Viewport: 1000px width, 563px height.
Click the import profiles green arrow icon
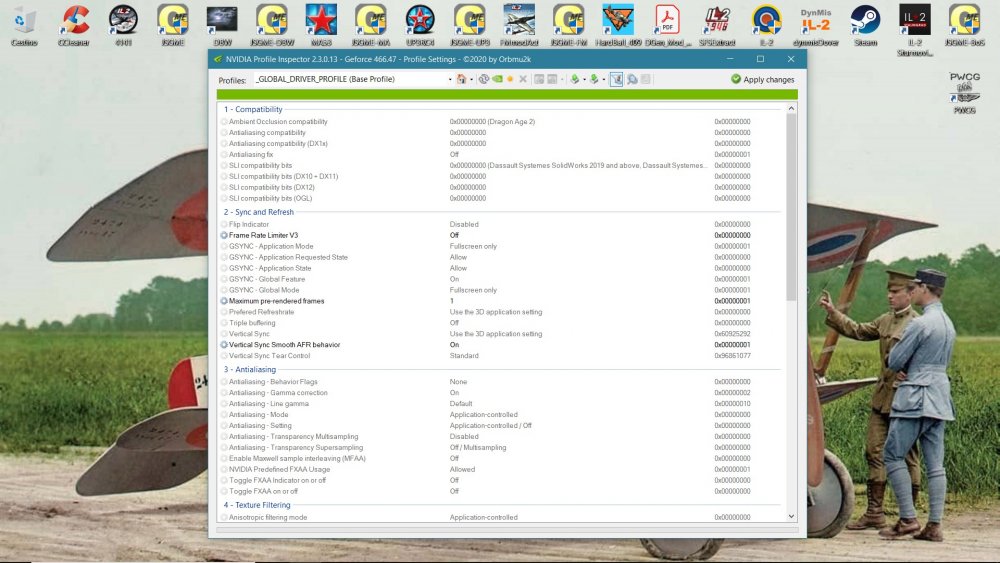594,79
